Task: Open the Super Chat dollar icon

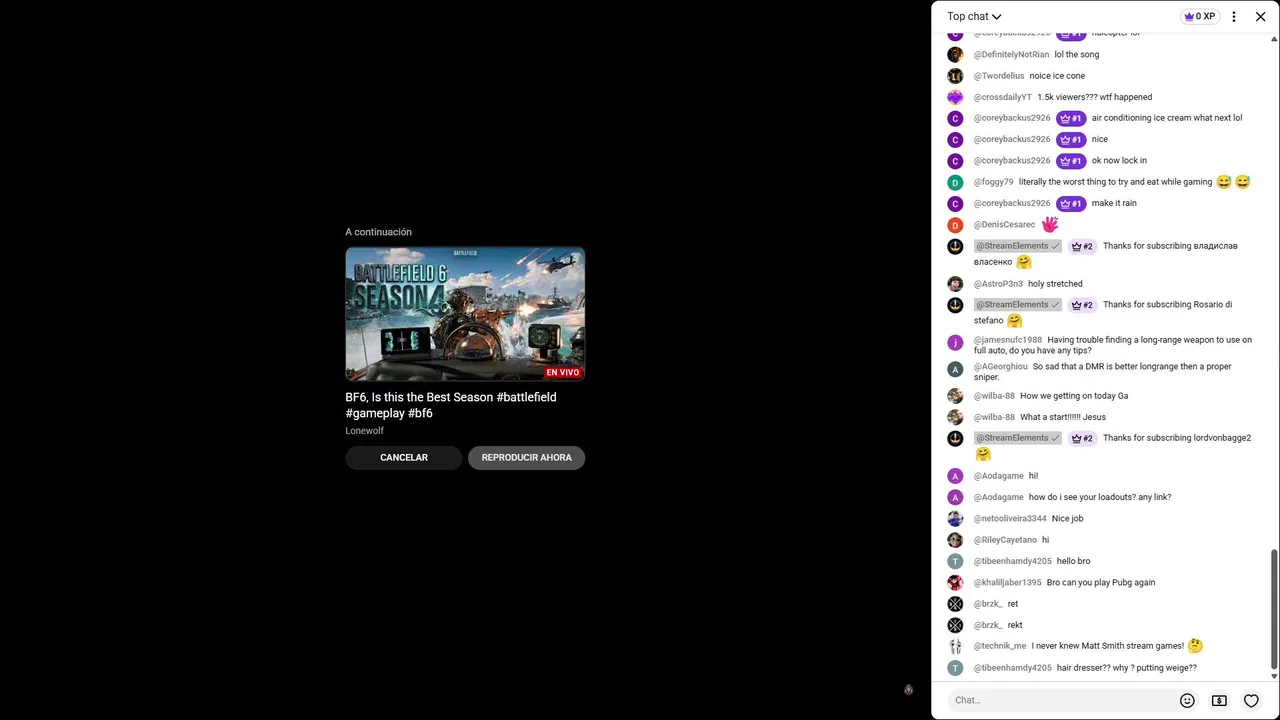Action: [x=1219, y=700]
